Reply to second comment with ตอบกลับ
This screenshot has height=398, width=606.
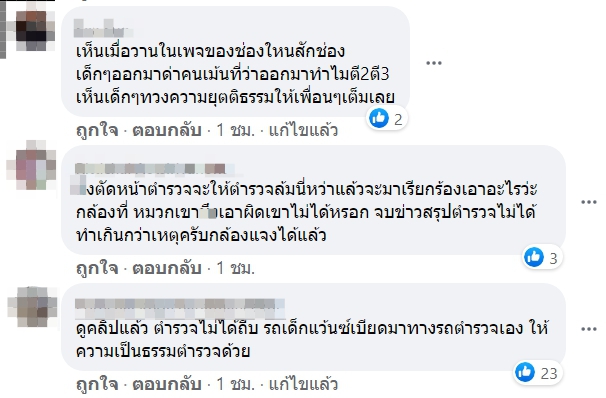tap(167, 268)
